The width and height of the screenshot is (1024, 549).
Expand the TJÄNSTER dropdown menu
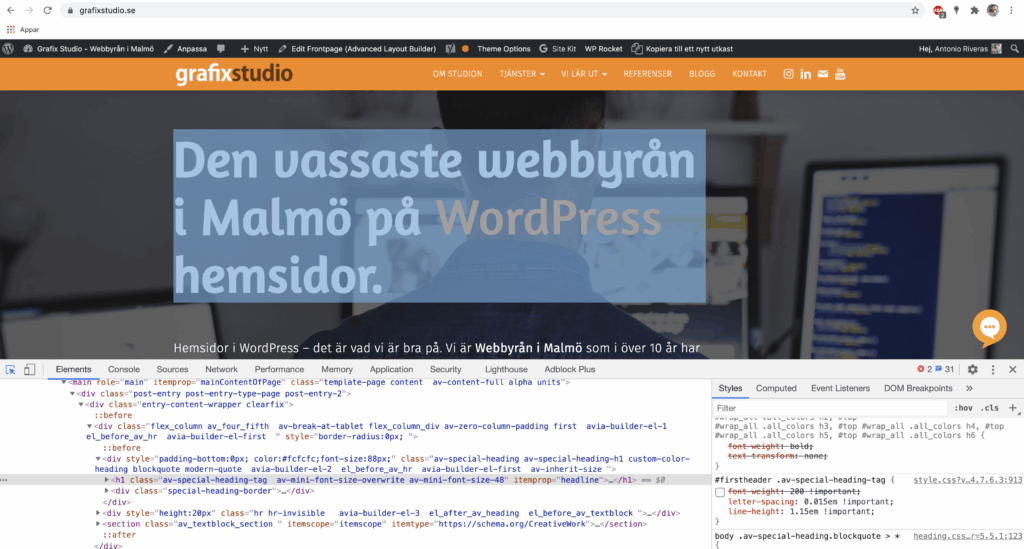pos(522,74)
